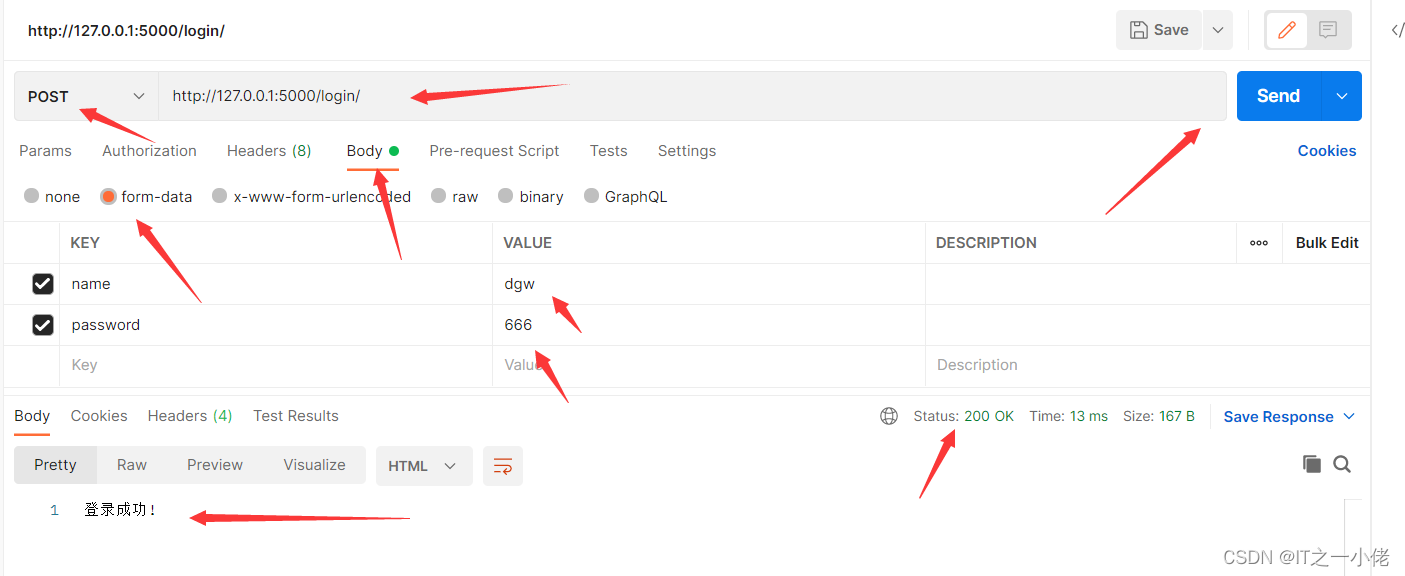Switch to Preview response view
The image size is (1405, 576).
tap(215, 465)
